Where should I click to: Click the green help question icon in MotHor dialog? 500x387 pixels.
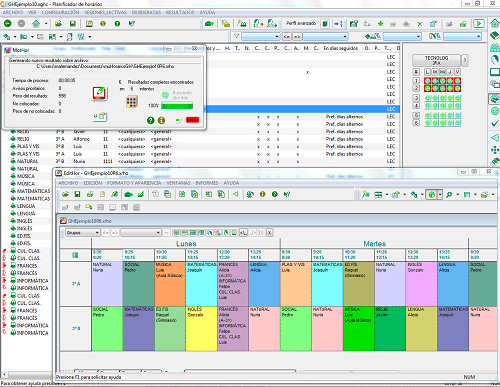150,120
